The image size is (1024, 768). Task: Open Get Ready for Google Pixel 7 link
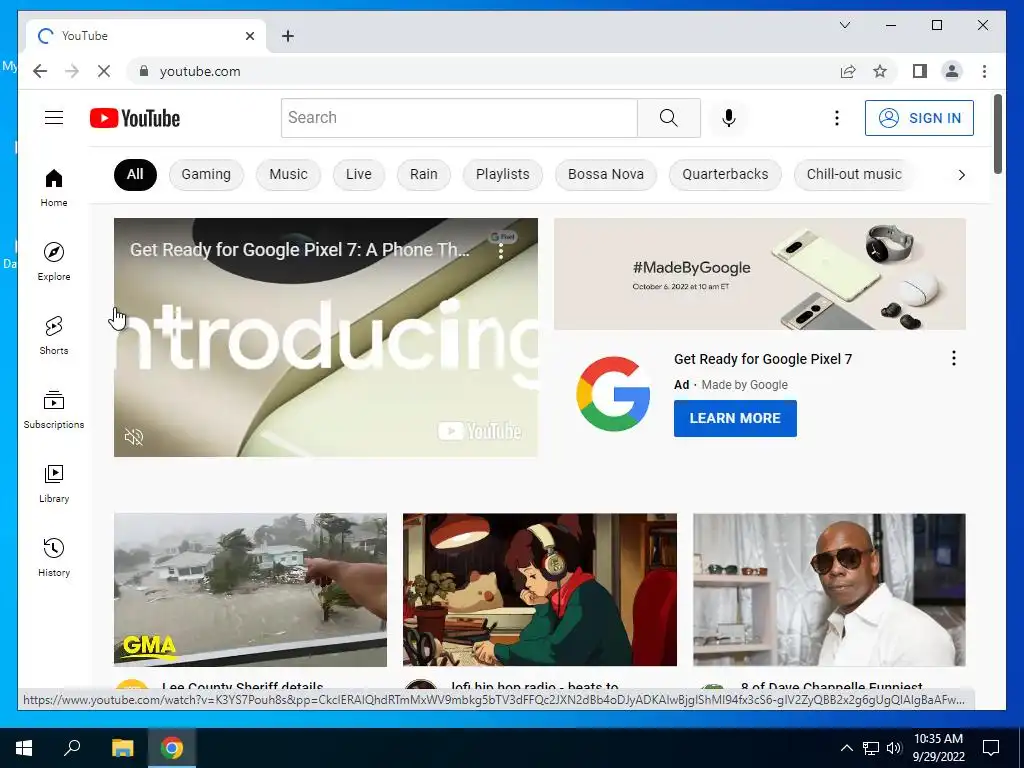tap(763, 359)
